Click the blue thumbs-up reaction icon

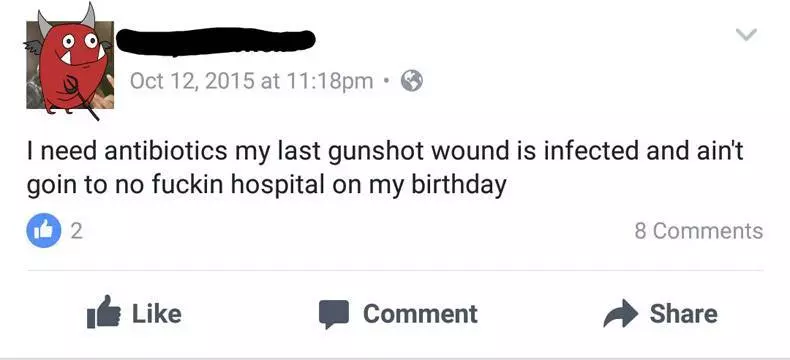[x=44, y=231]
